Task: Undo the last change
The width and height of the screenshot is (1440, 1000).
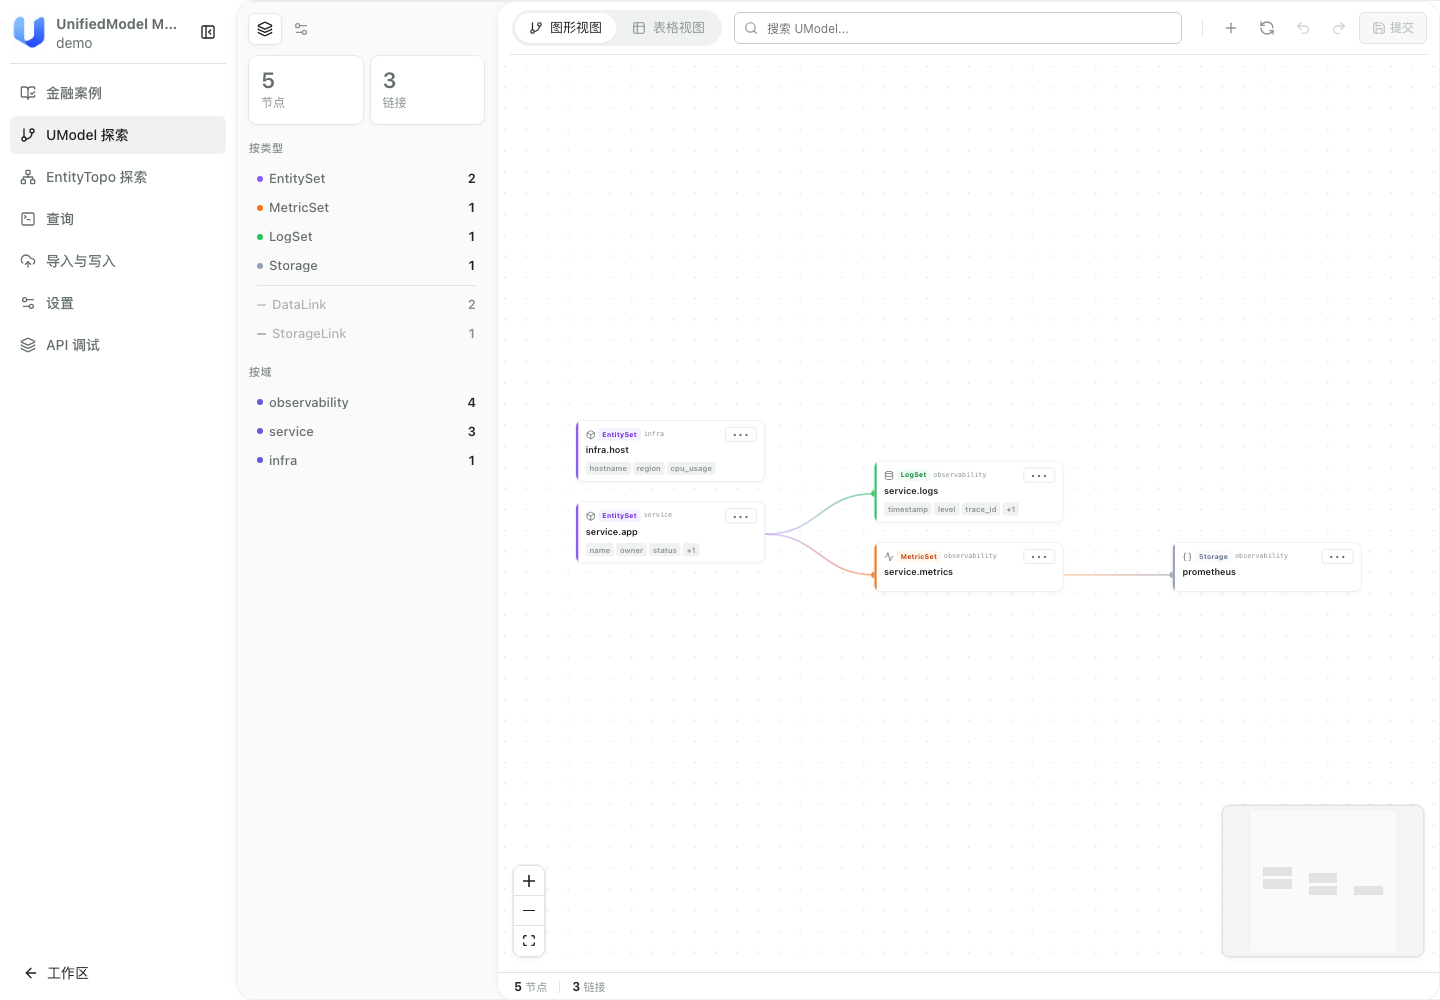Action: click(1303, 28)
